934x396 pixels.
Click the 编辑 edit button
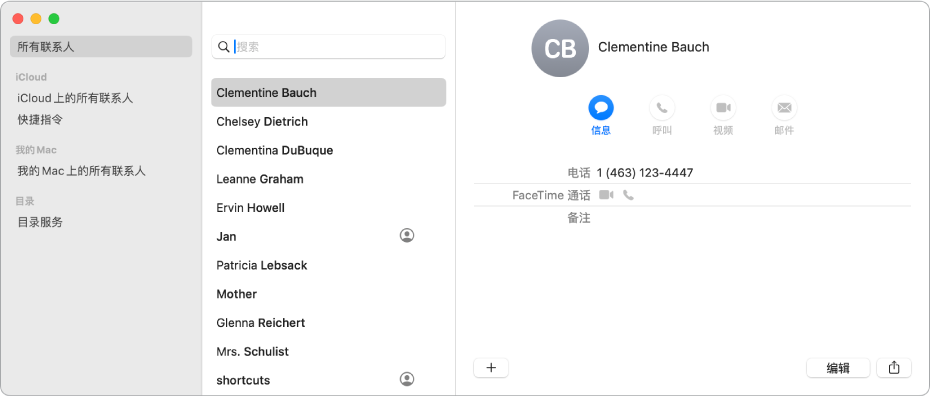(x=838, y=368)
